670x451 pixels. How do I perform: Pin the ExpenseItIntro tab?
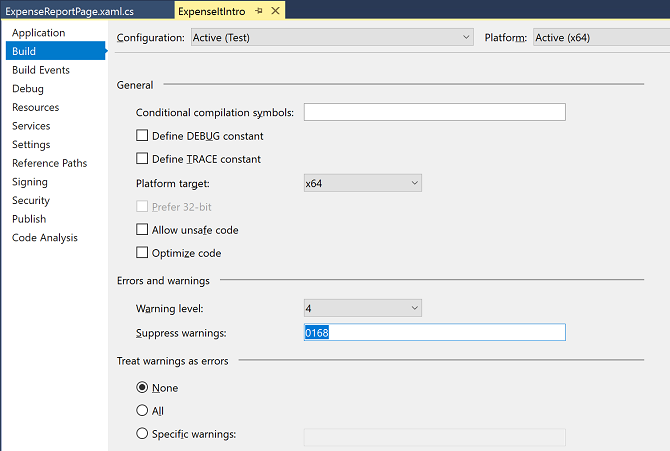coord(259,11)
